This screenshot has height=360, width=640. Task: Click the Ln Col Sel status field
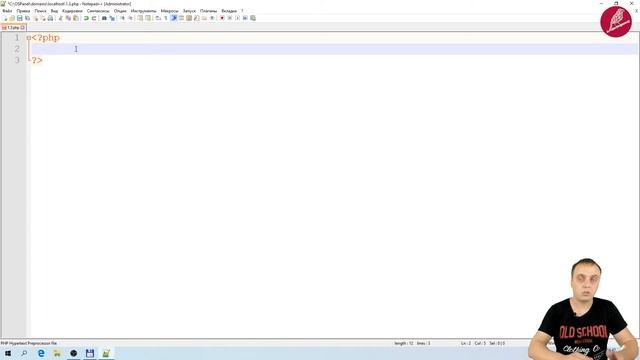[x=483, y=343]
